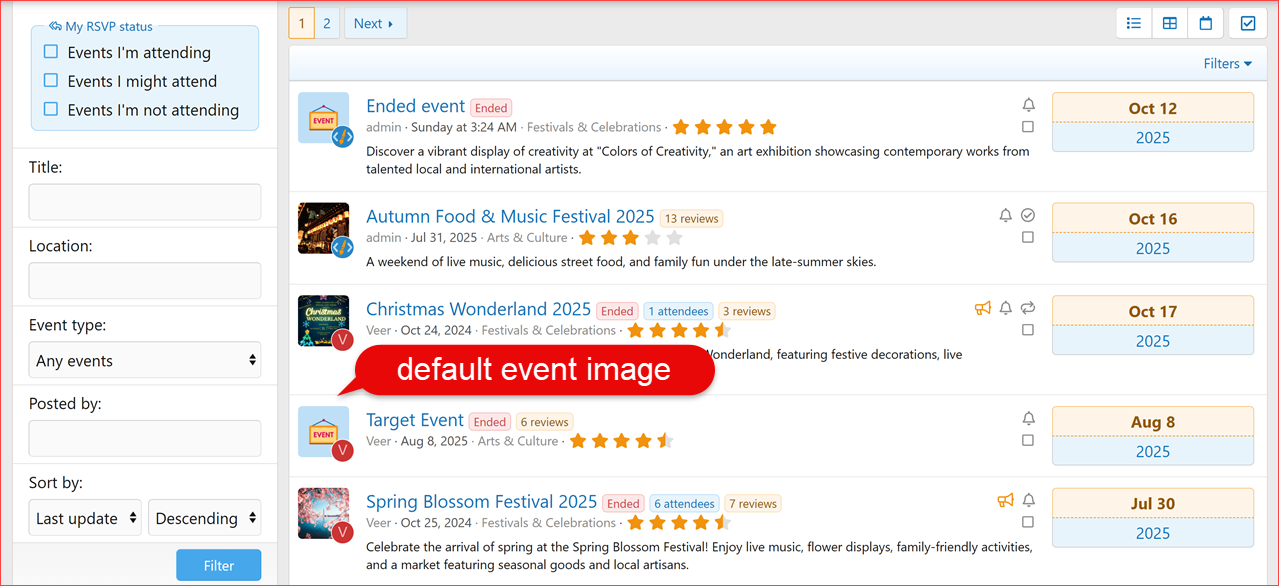Open the Event type dropdown

[145, 361]
